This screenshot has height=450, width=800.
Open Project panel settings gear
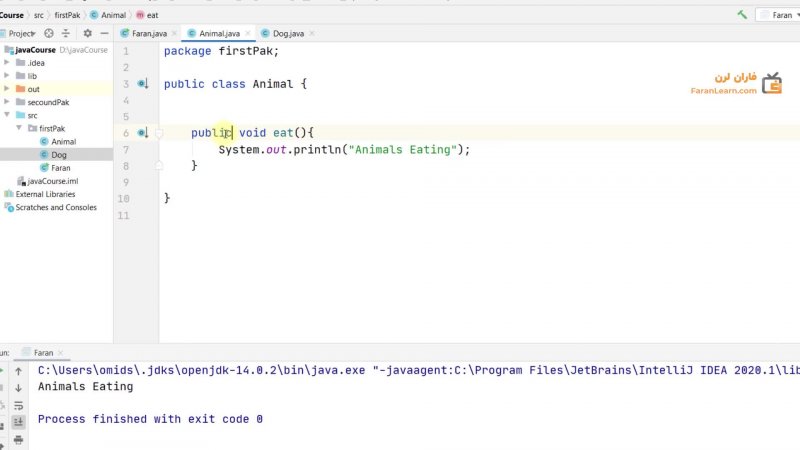point(87,33)
